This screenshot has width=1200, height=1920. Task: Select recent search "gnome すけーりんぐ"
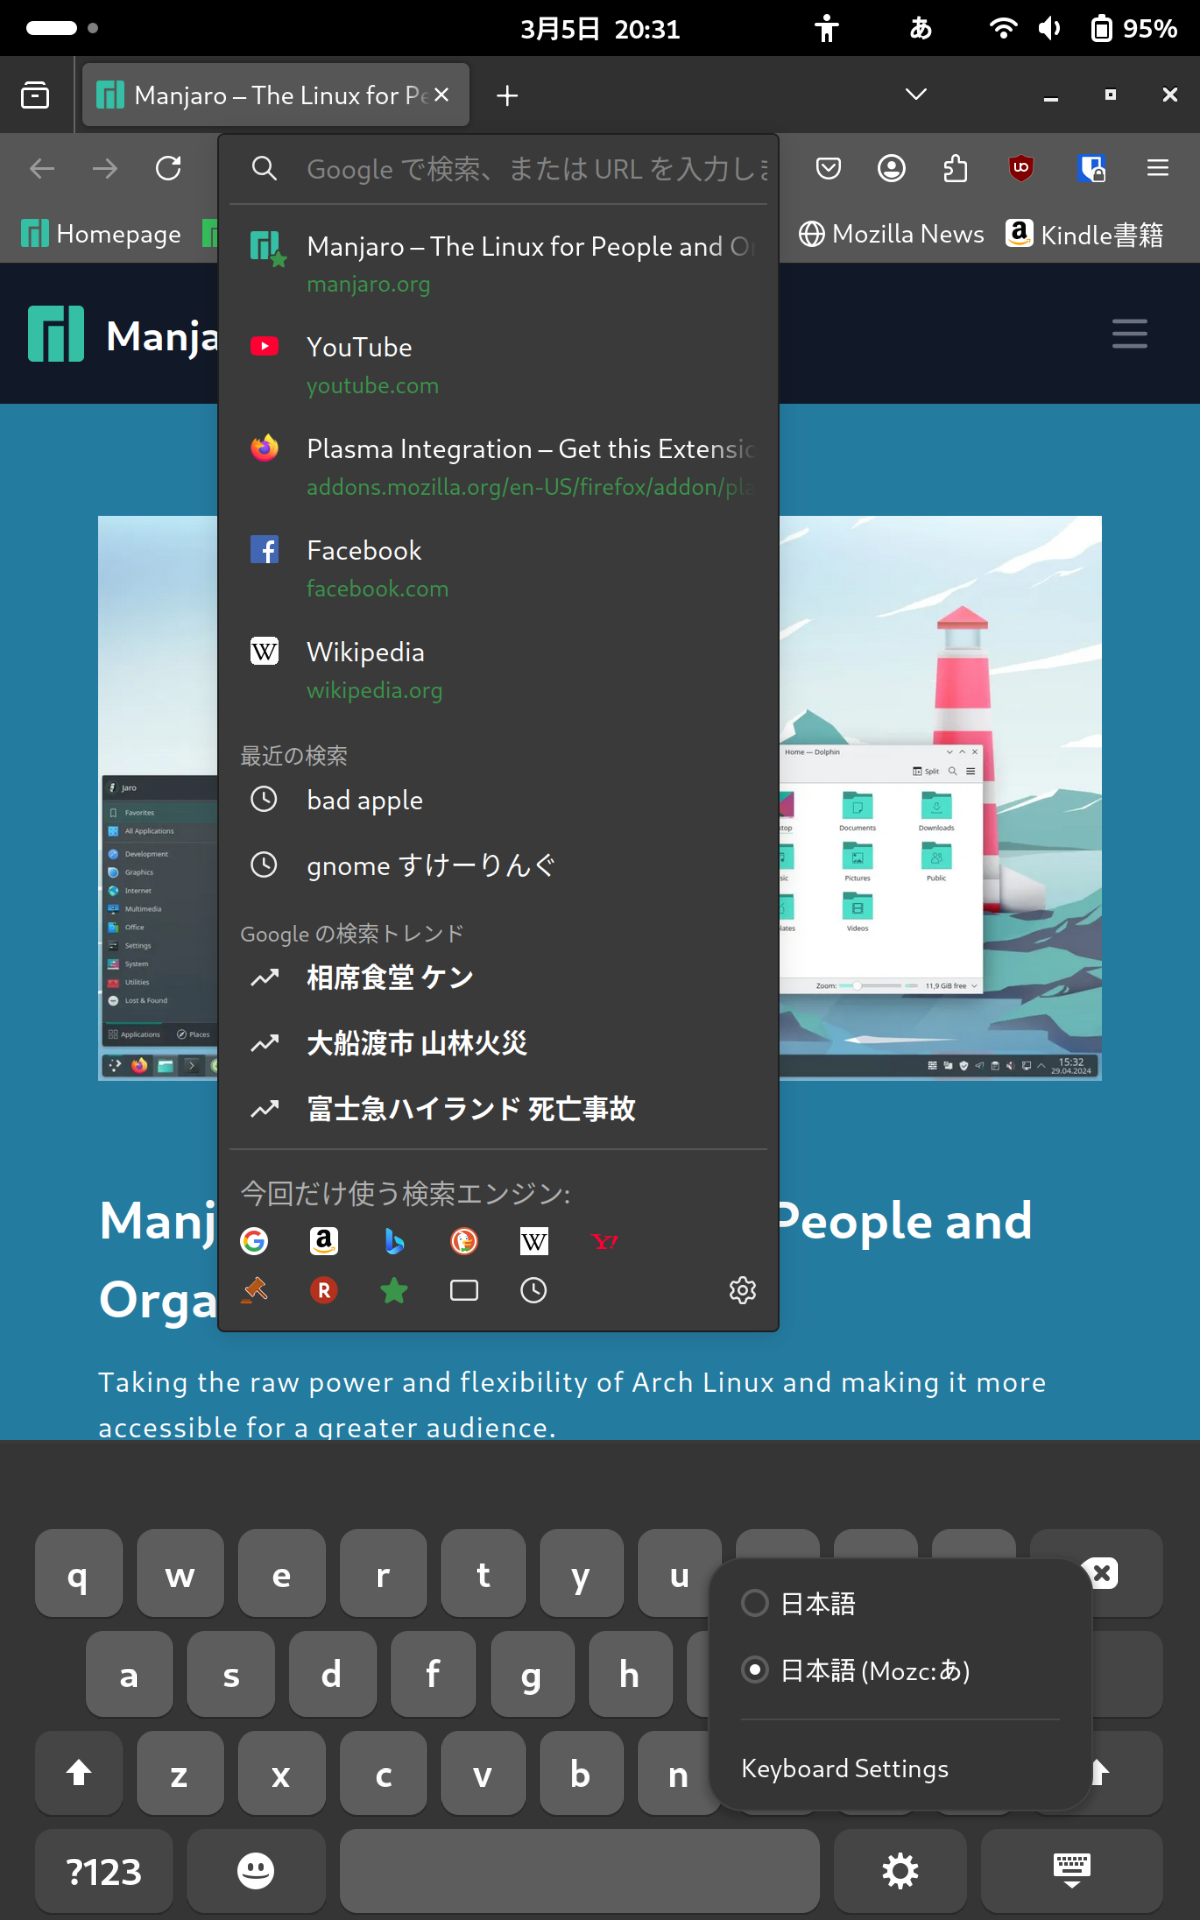coord(498,865)
